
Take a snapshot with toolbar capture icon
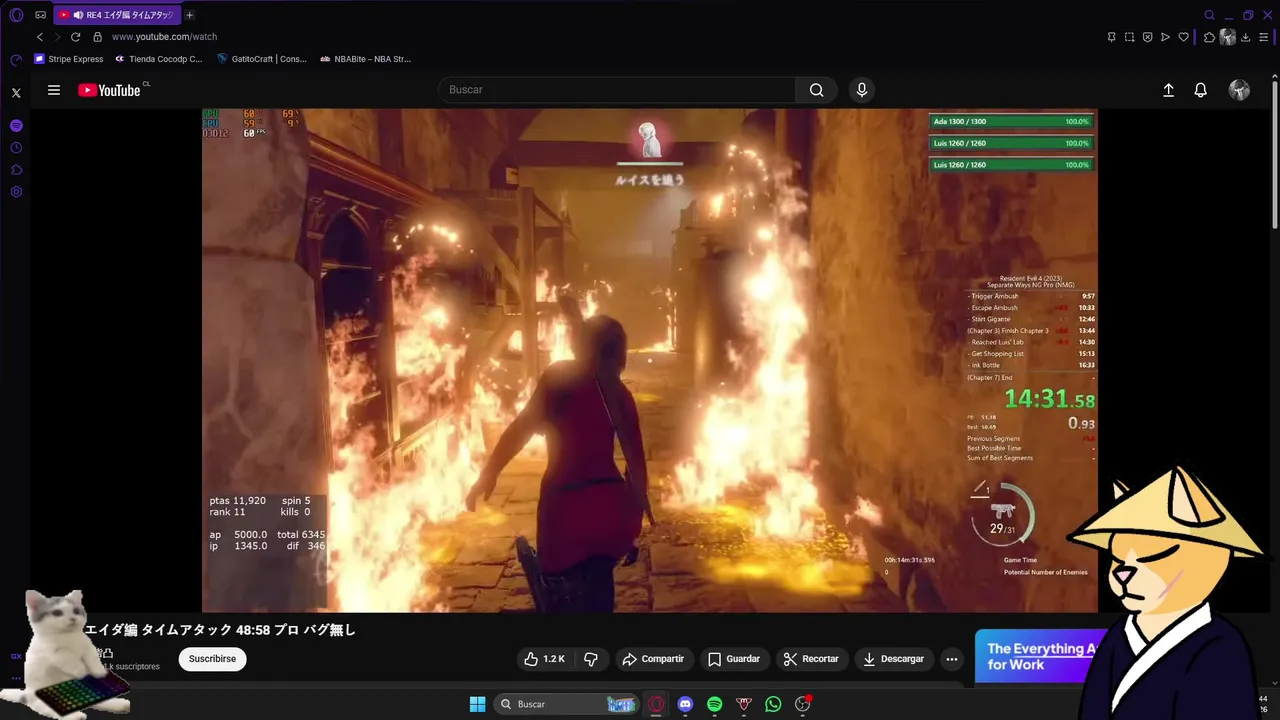pos(1129,37)
